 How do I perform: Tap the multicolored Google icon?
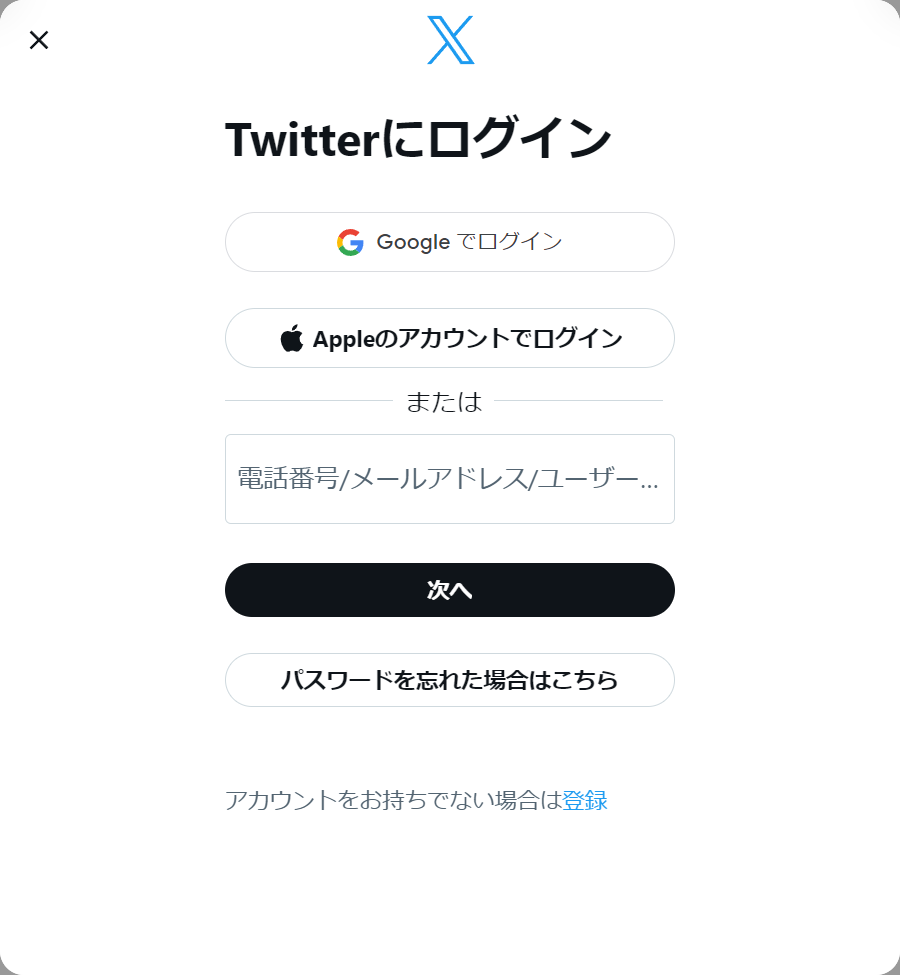(349, 241)
